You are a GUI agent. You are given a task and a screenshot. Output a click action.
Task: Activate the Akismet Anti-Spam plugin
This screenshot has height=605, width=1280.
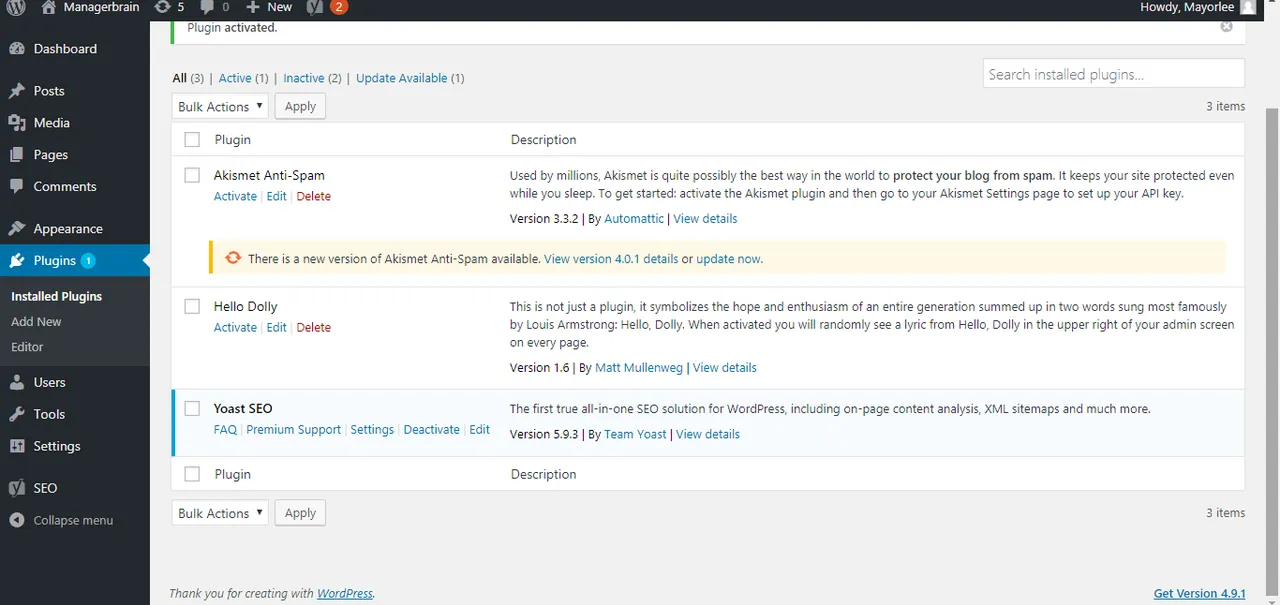[235, 196]
